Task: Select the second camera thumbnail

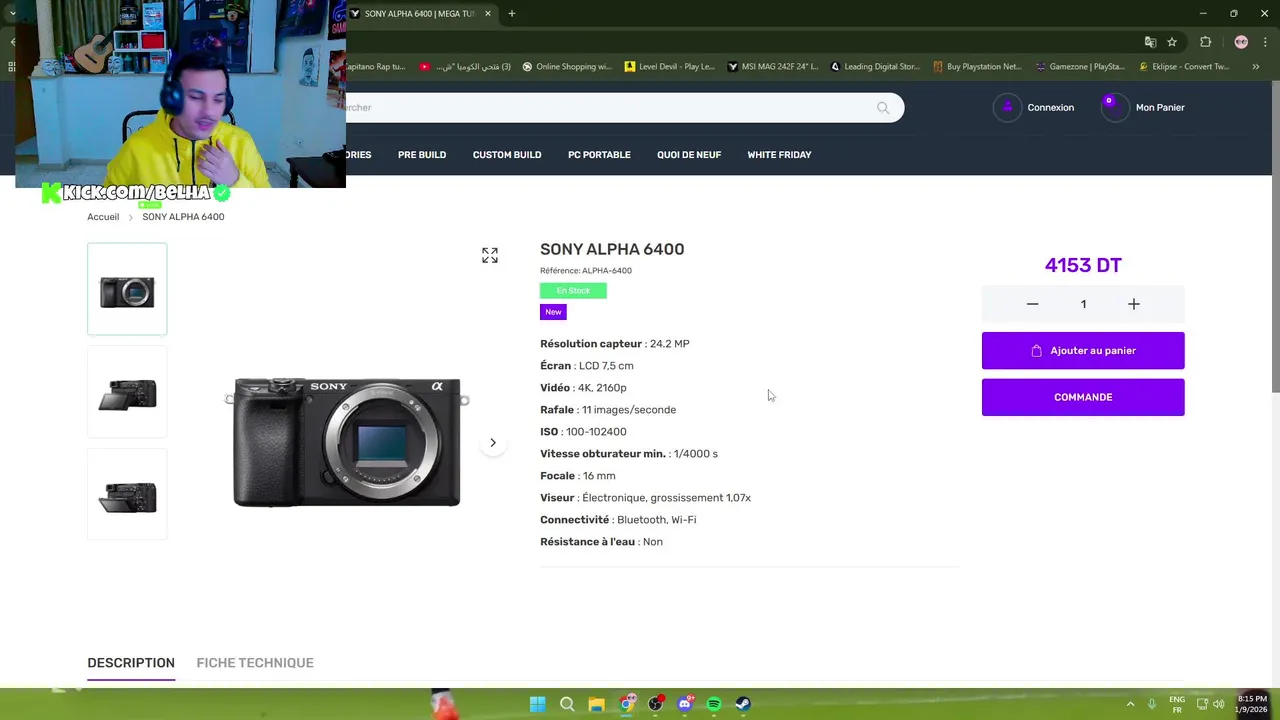Action: click(127, 393)
